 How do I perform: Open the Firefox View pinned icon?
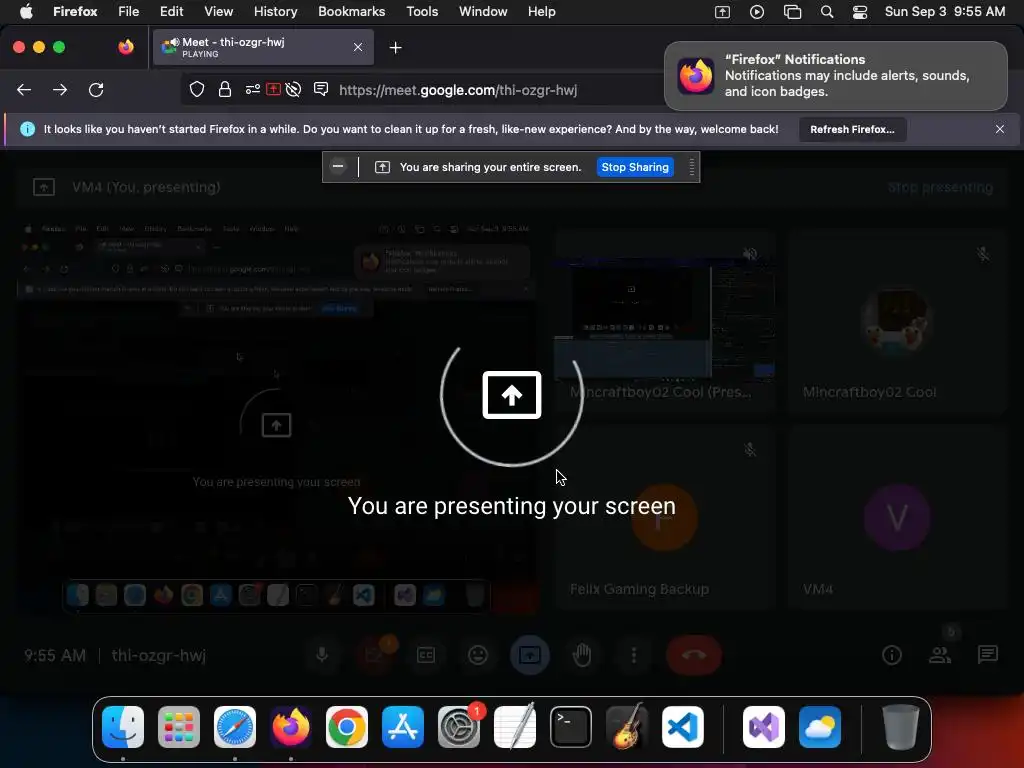[x=125, y=47]
